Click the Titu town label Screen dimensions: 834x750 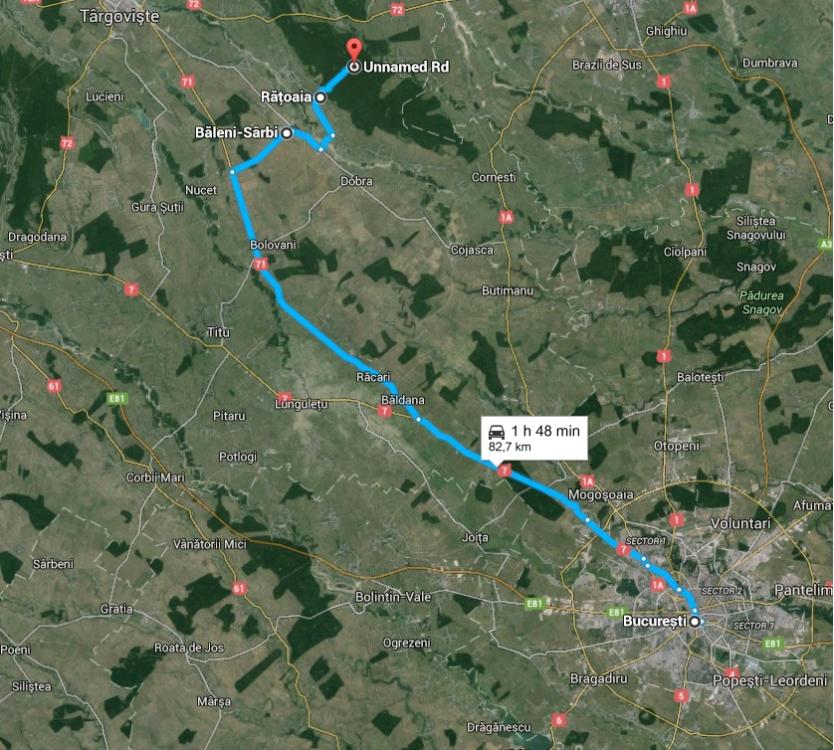(x=218, y=332)
